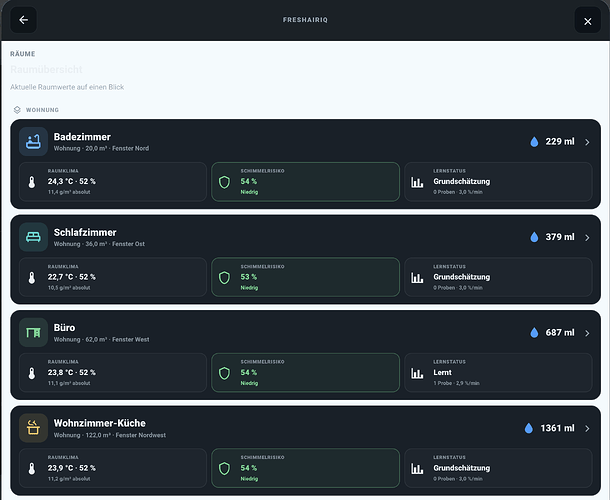Open the Schlafzimmer room title
Screen dimensions: 610x500
[x=85, y=232]
